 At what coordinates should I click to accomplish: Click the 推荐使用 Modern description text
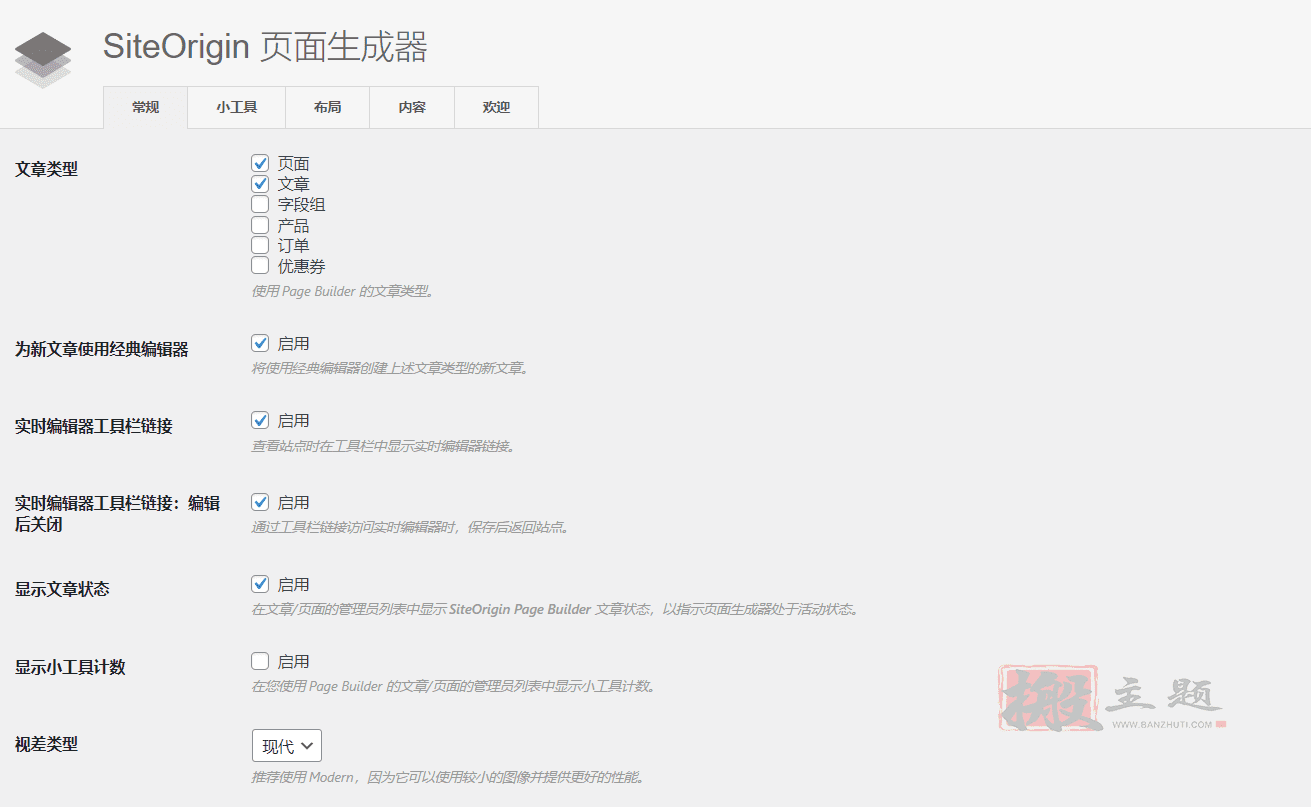(448, 777)
